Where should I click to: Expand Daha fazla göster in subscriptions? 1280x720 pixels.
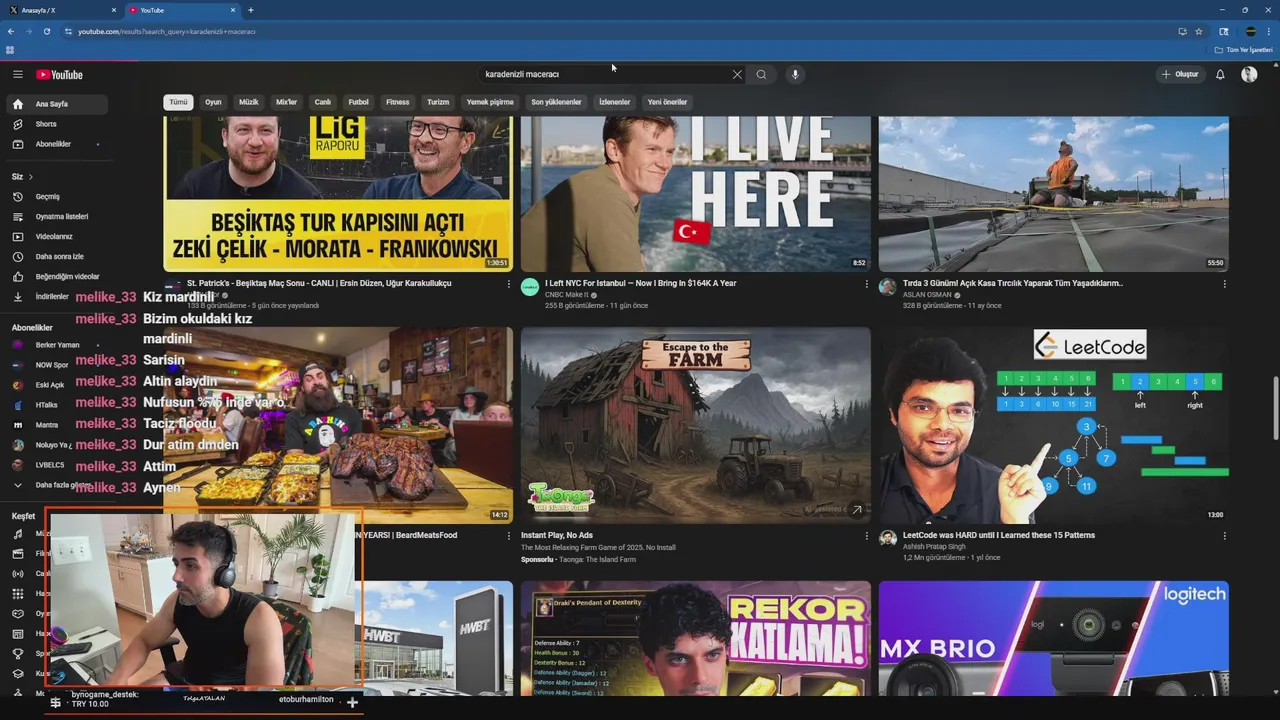[x=53, y=485]
